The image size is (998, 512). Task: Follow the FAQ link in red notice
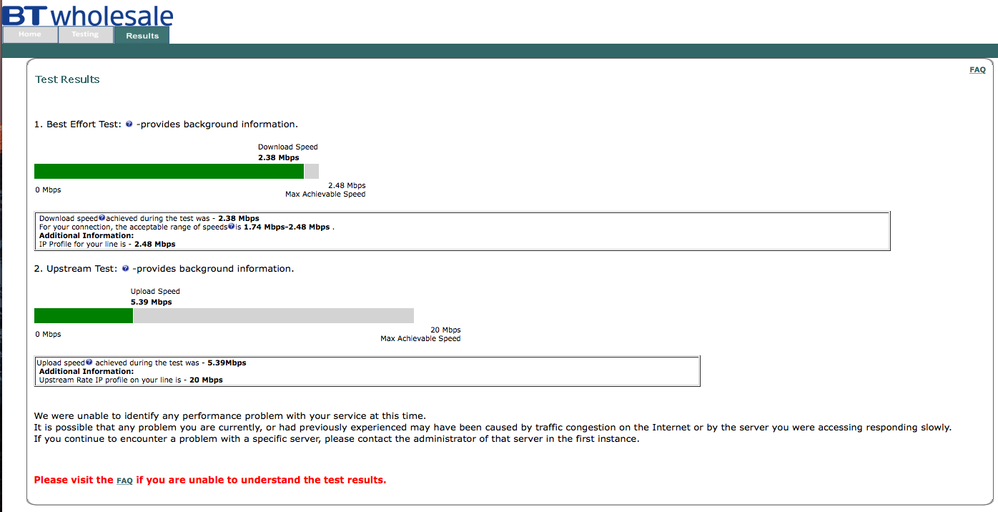click(x=124, y=481)
